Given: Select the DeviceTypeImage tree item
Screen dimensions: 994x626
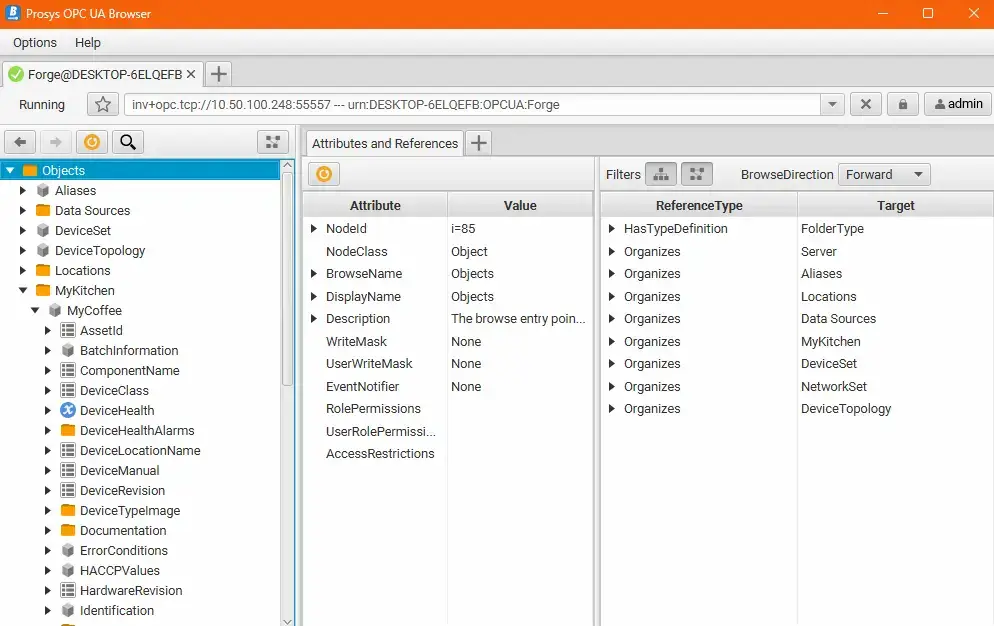Looking at the screenshot, I should 130,511.
